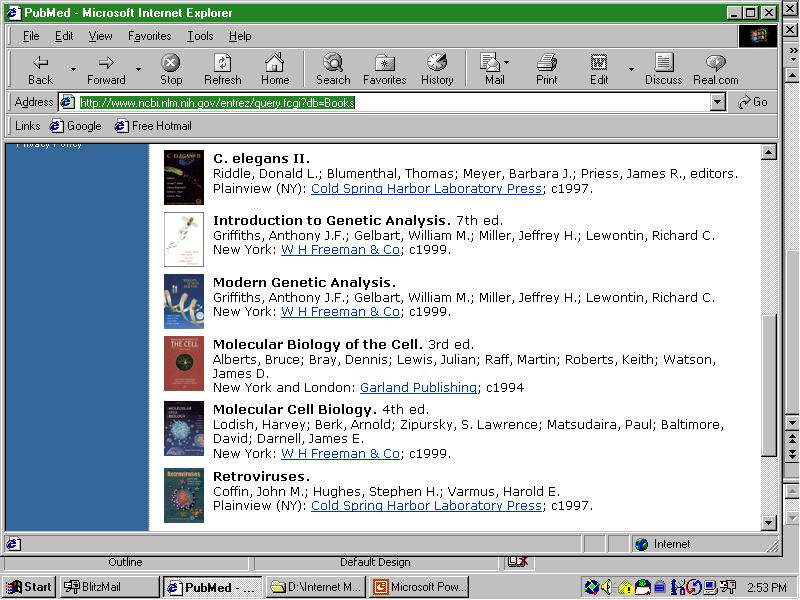Click the C. elegans II book cover

coord(184,177)
